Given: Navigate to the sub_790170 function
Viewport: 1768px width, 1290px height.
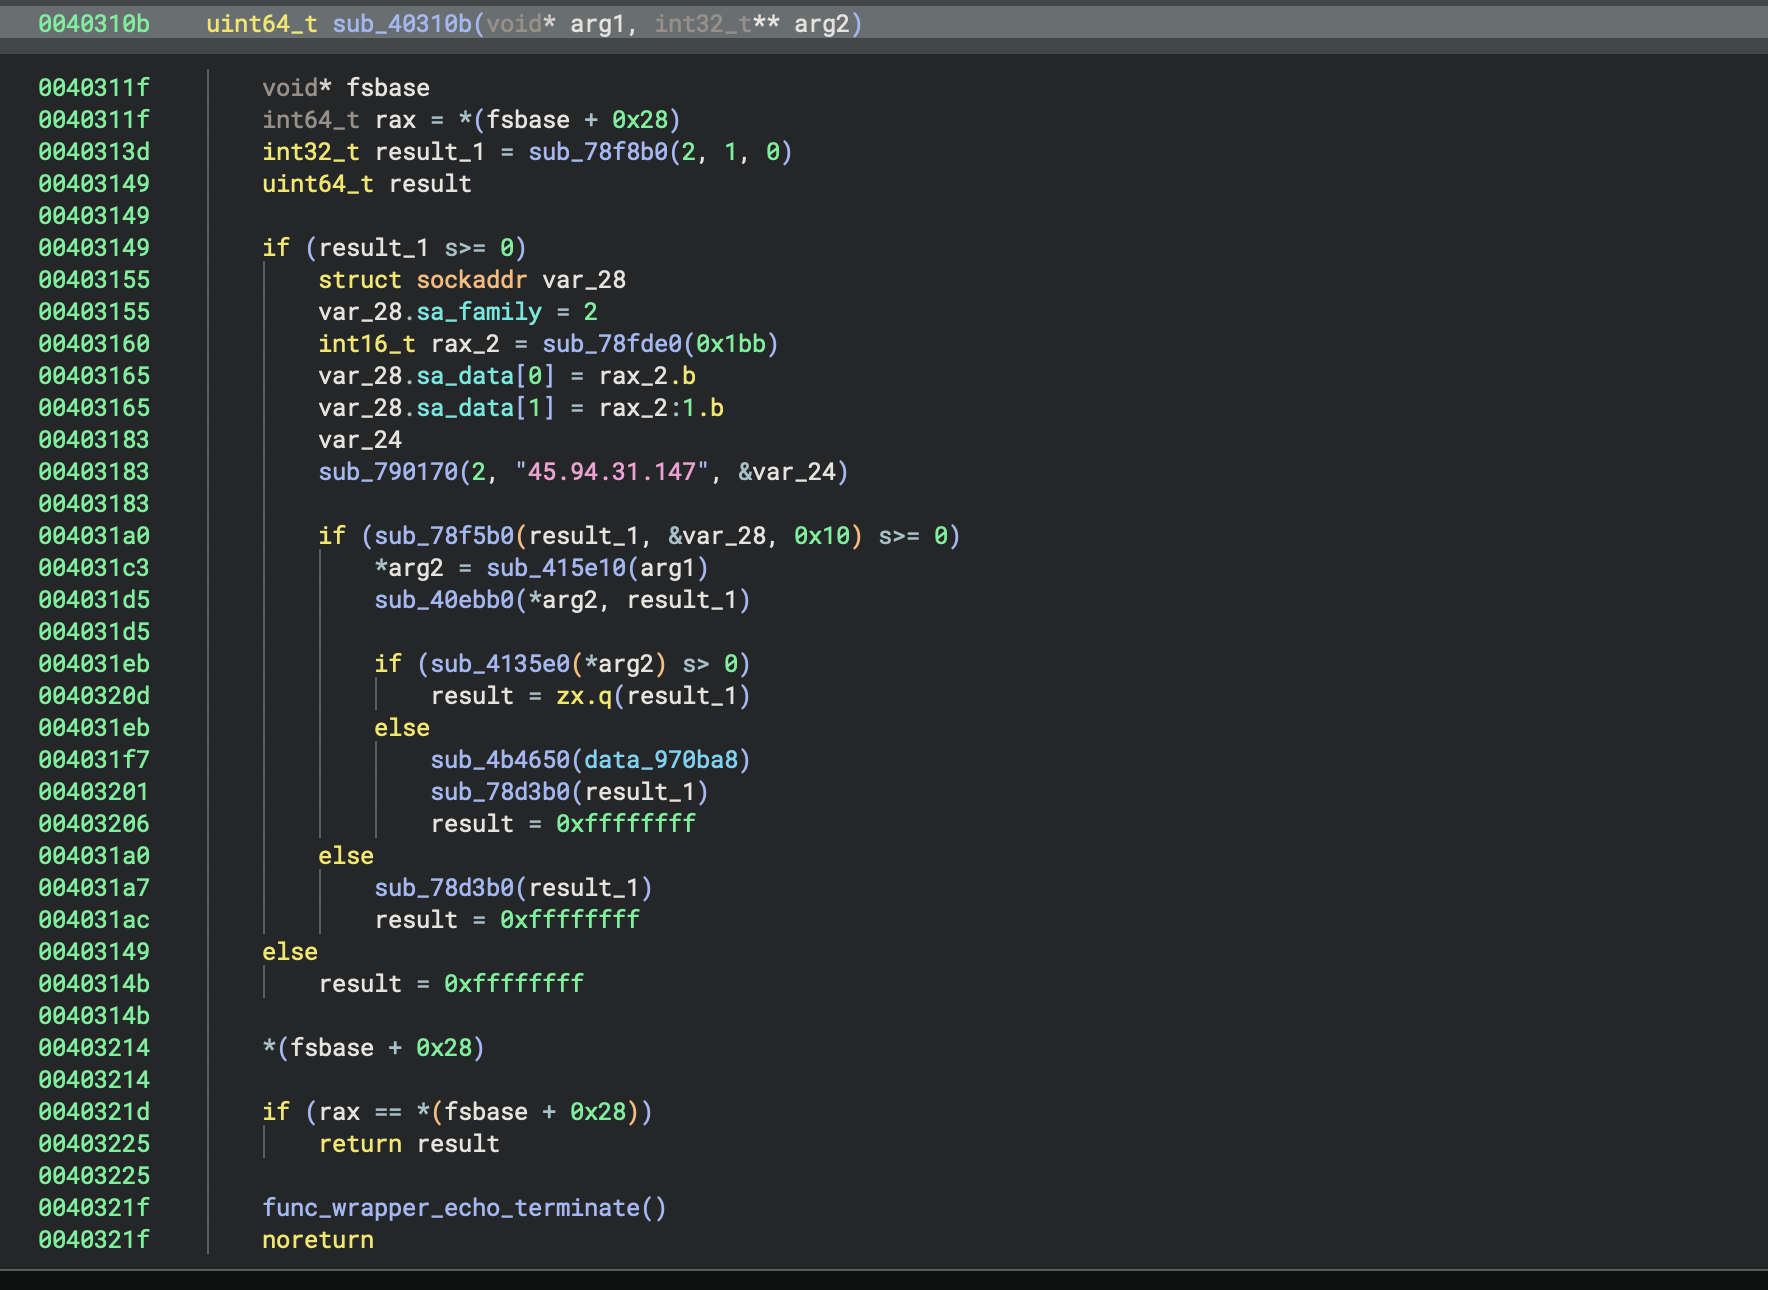Looking at the screenshot, I should coord(388,472).
